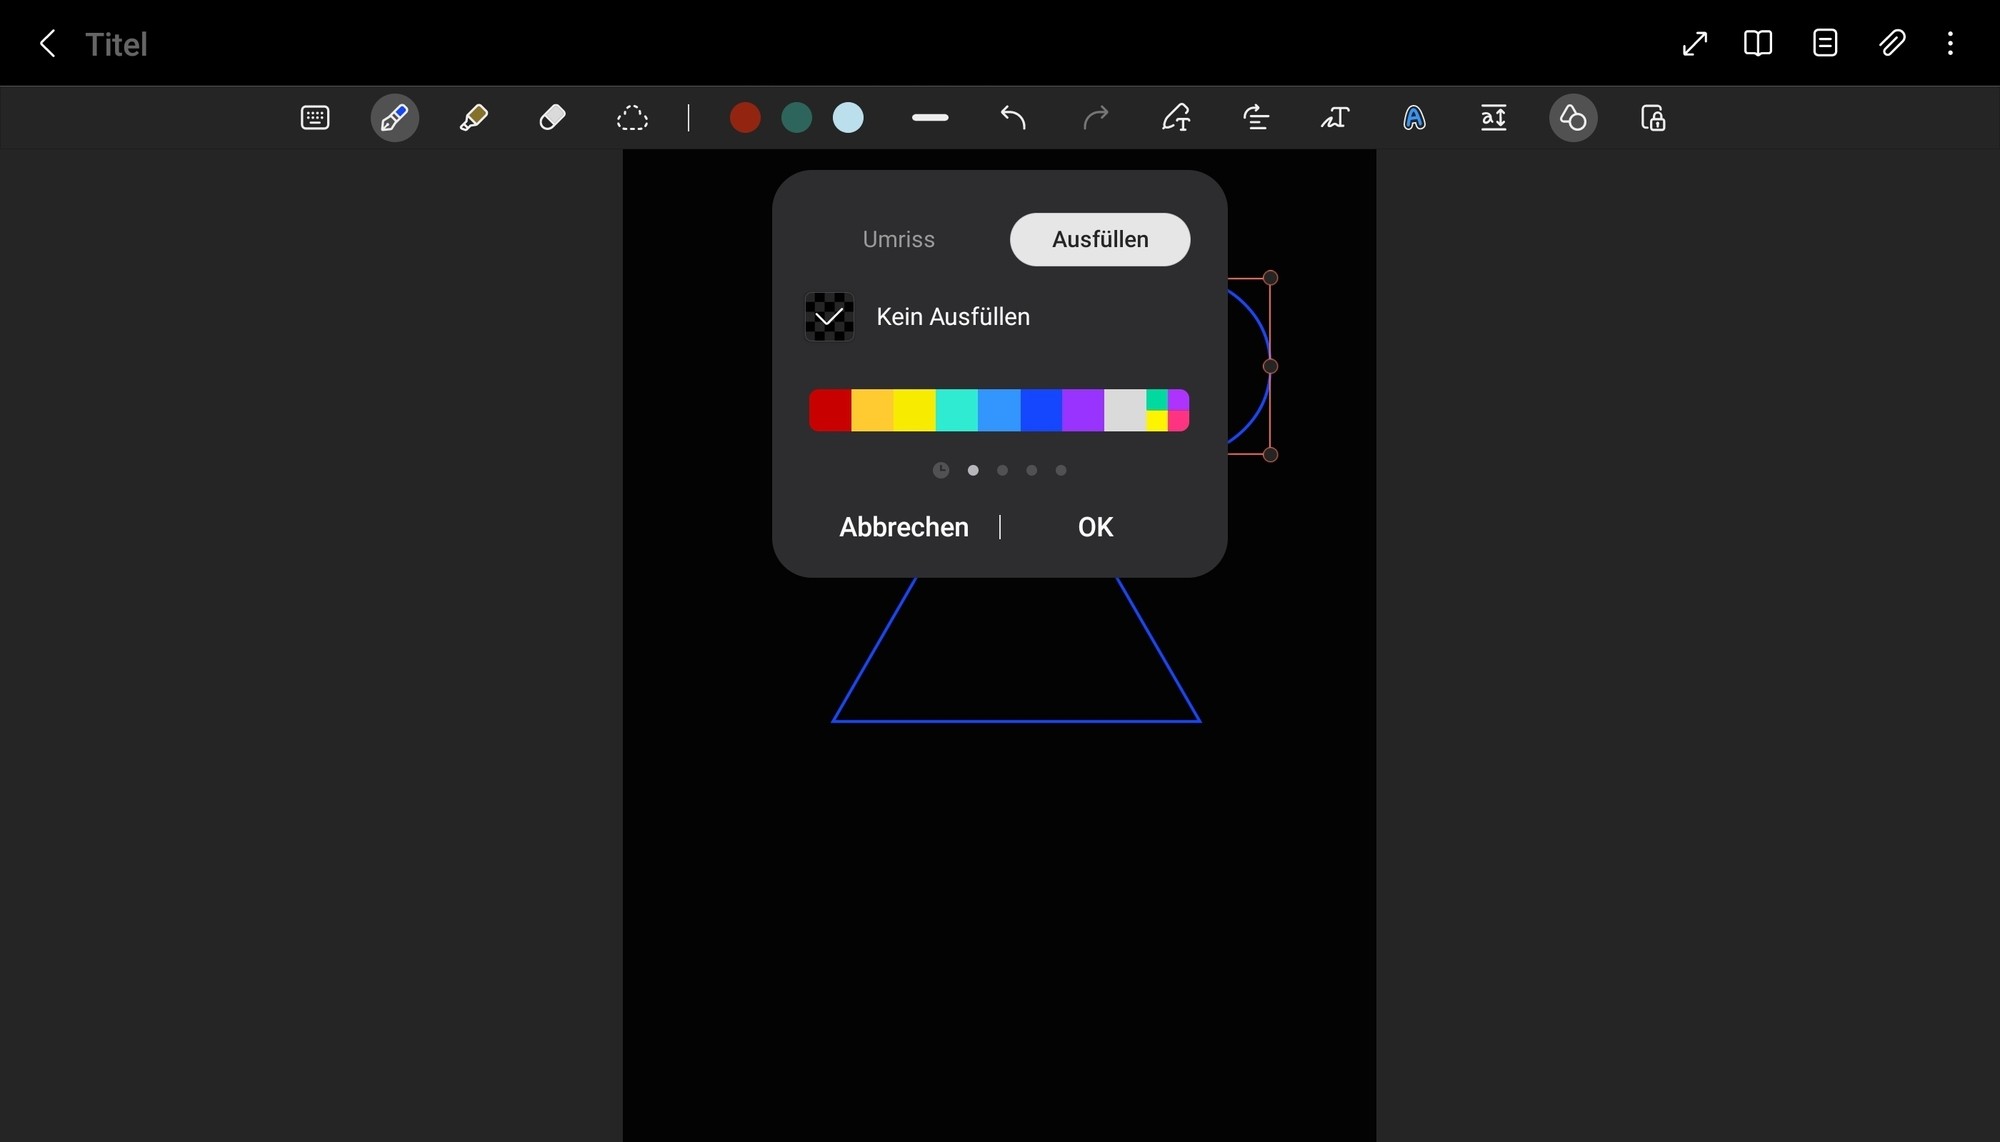
Task: Switch to the Ausfüllen tab
Action: click(x=1100, y=239)
